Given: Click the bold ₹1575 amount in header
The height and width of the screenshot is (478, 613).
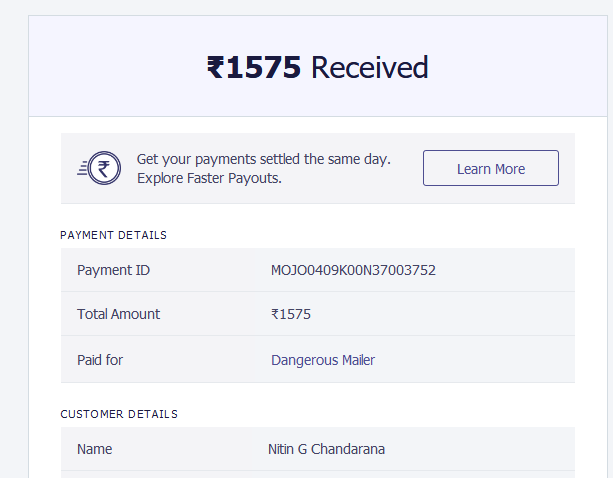Looking at the screenshot, I should pyautogui.click(x=254, y=67).
